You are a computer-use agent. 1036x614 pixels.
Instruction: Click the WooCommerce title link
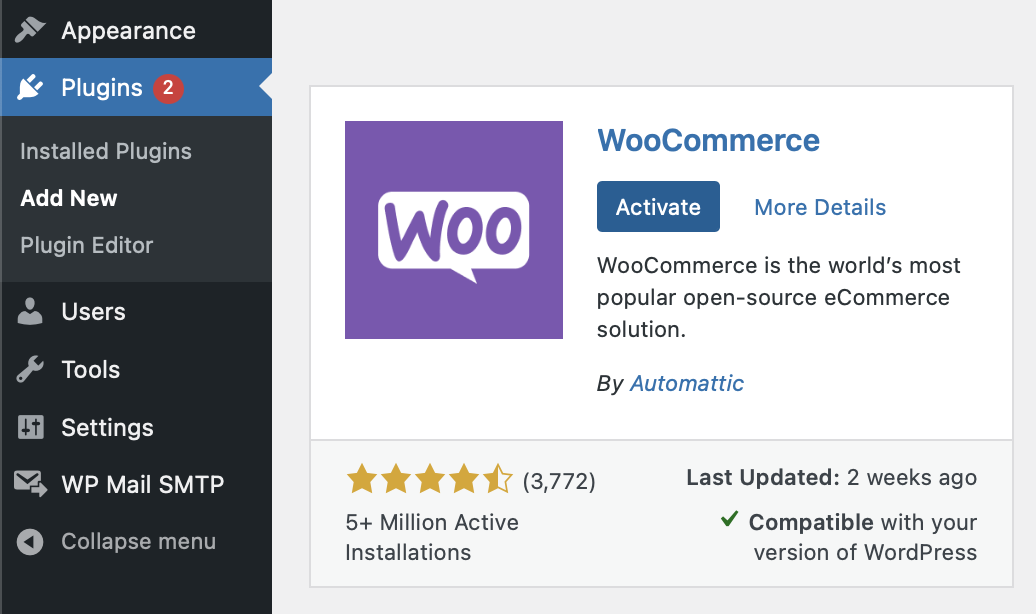click(708, 141)
